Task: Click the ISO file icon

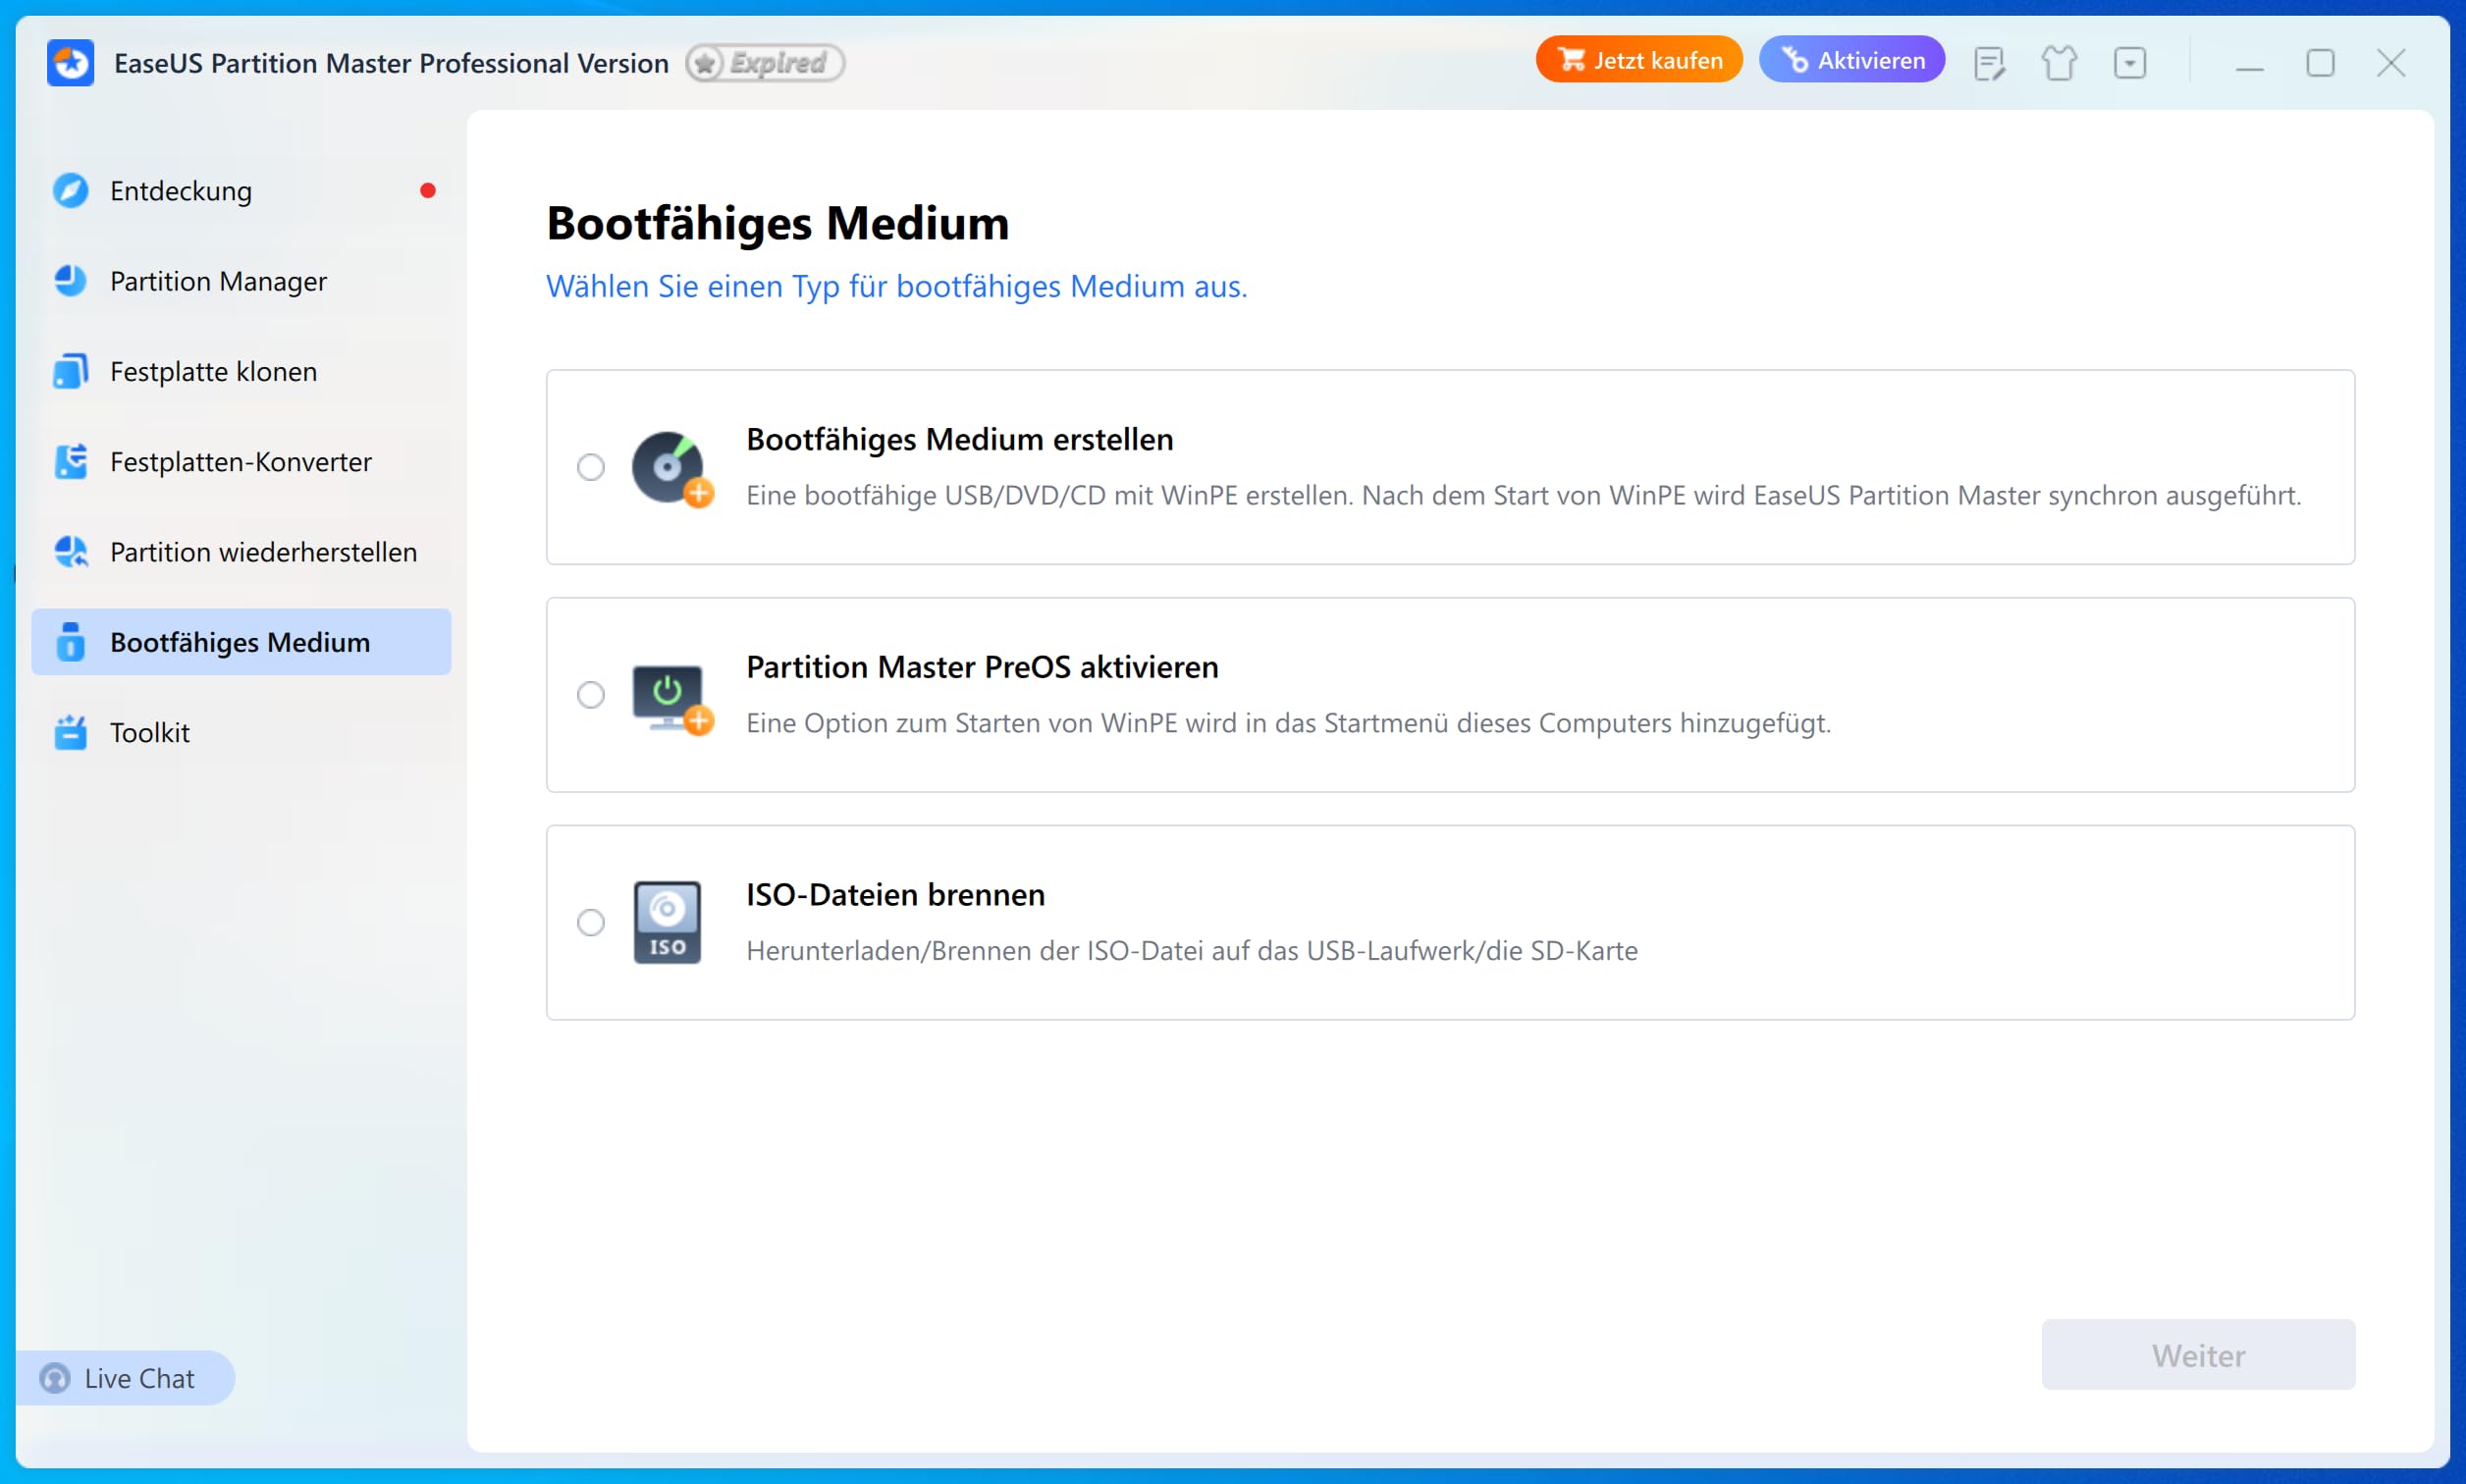Action: (667, 922)
